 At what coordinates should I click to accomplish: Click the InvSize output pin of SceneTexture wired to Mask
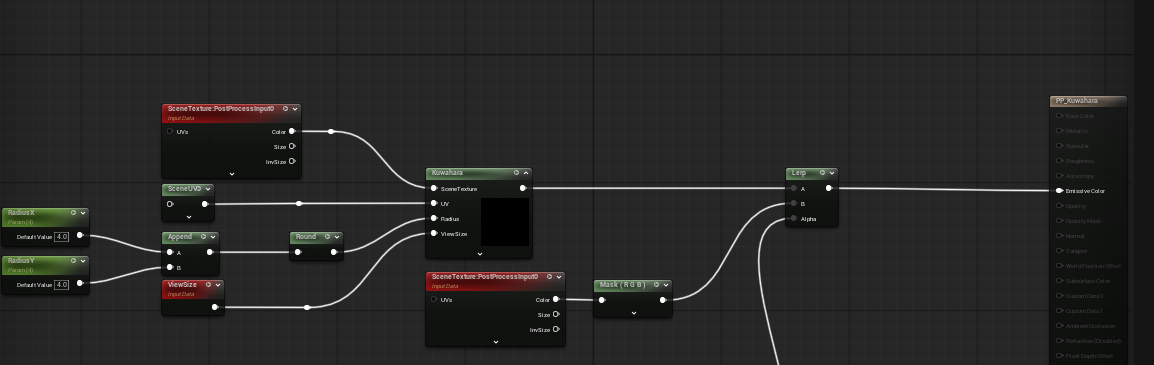pos(556,329)
